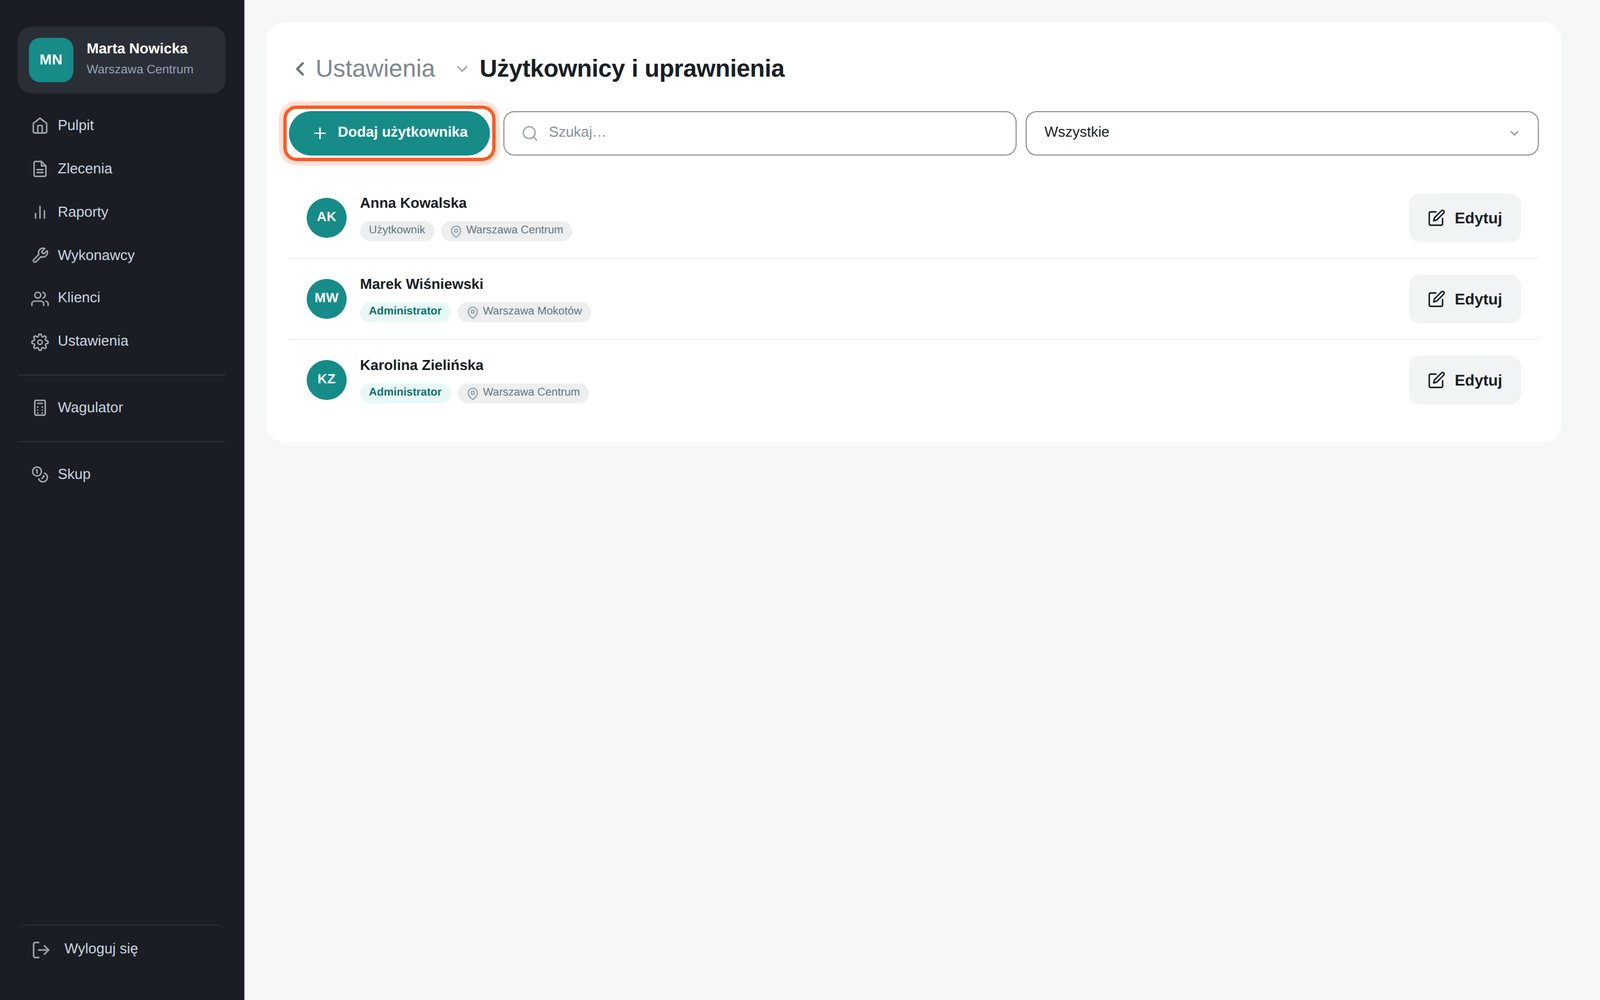
Task: Click the name Marek Wiśniewski
Action: coord(421,284)
